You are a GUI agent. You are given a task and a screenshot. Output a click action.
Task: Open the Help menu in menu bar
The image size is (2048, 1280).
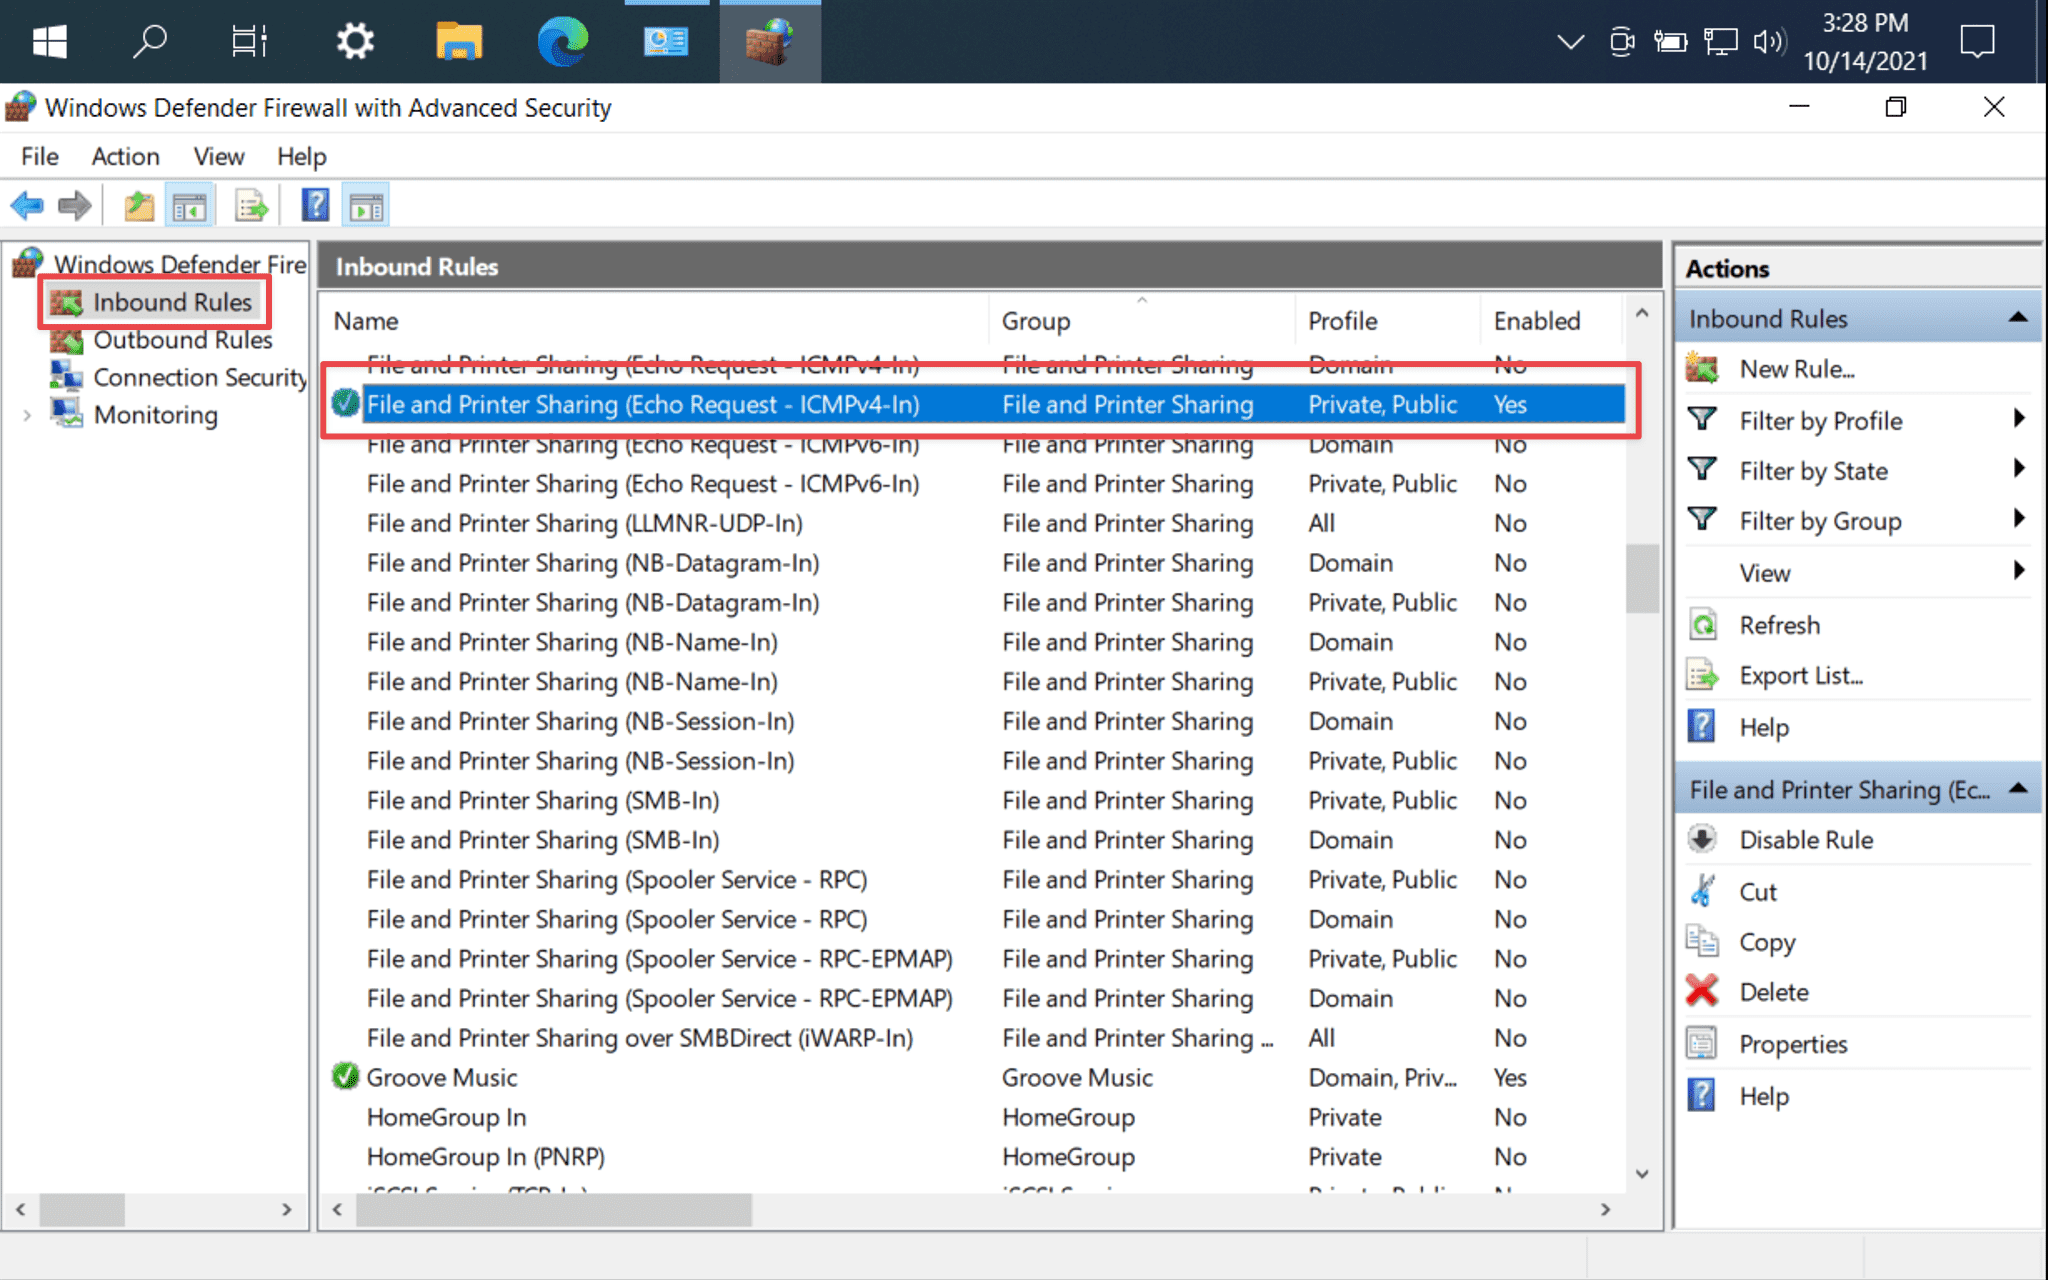(x=301, y=156)
